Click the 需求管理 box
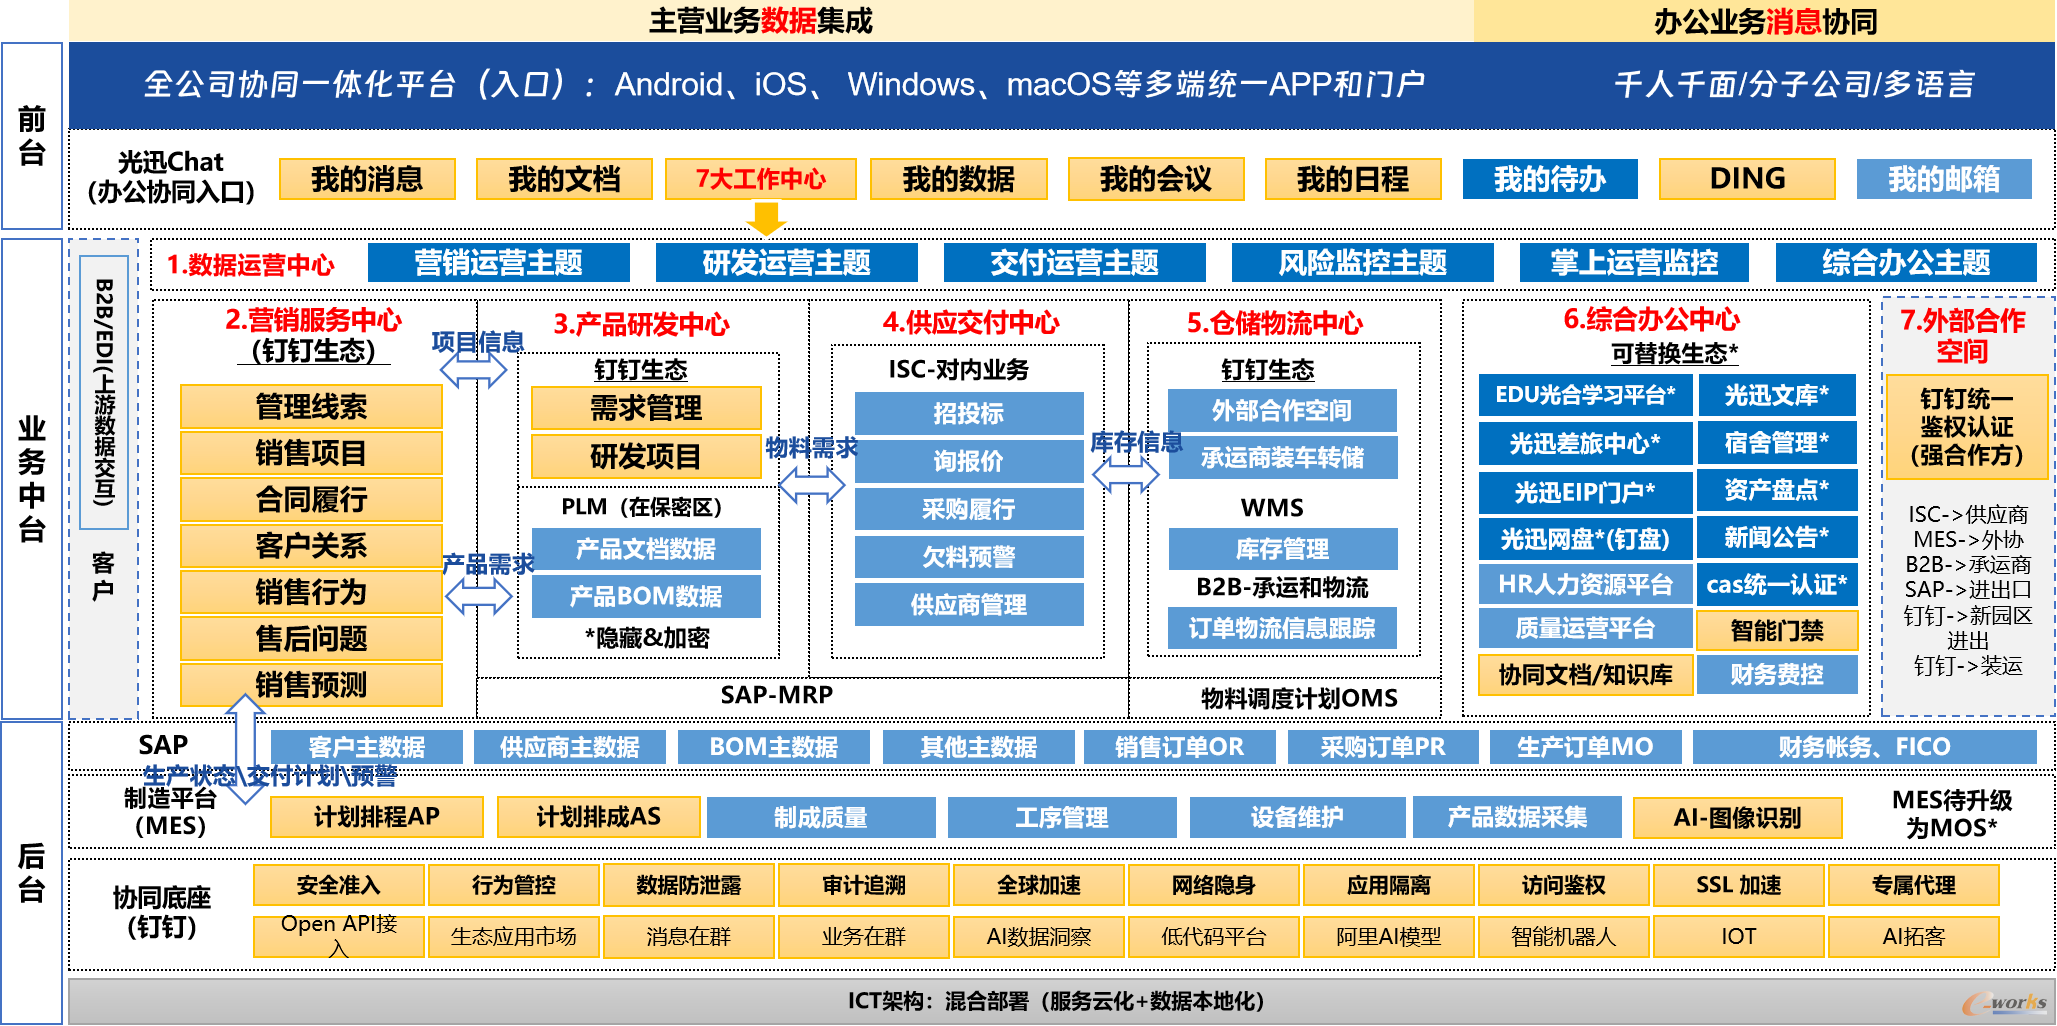This screenshot has height=1026, width=2057. [646, 408]
